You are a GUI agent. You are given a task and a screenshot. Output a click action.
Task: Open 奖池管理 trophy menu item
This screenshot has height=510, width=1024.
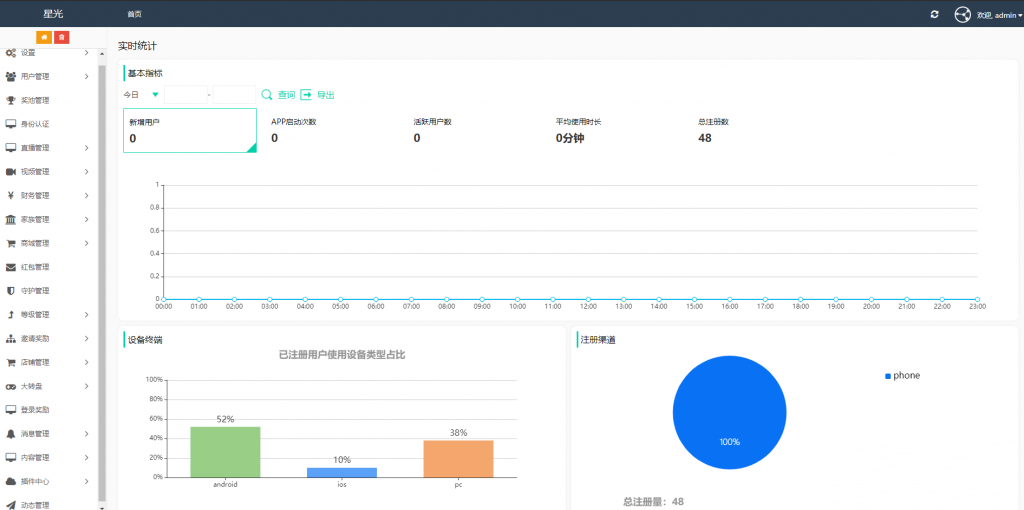click(35, 100)
